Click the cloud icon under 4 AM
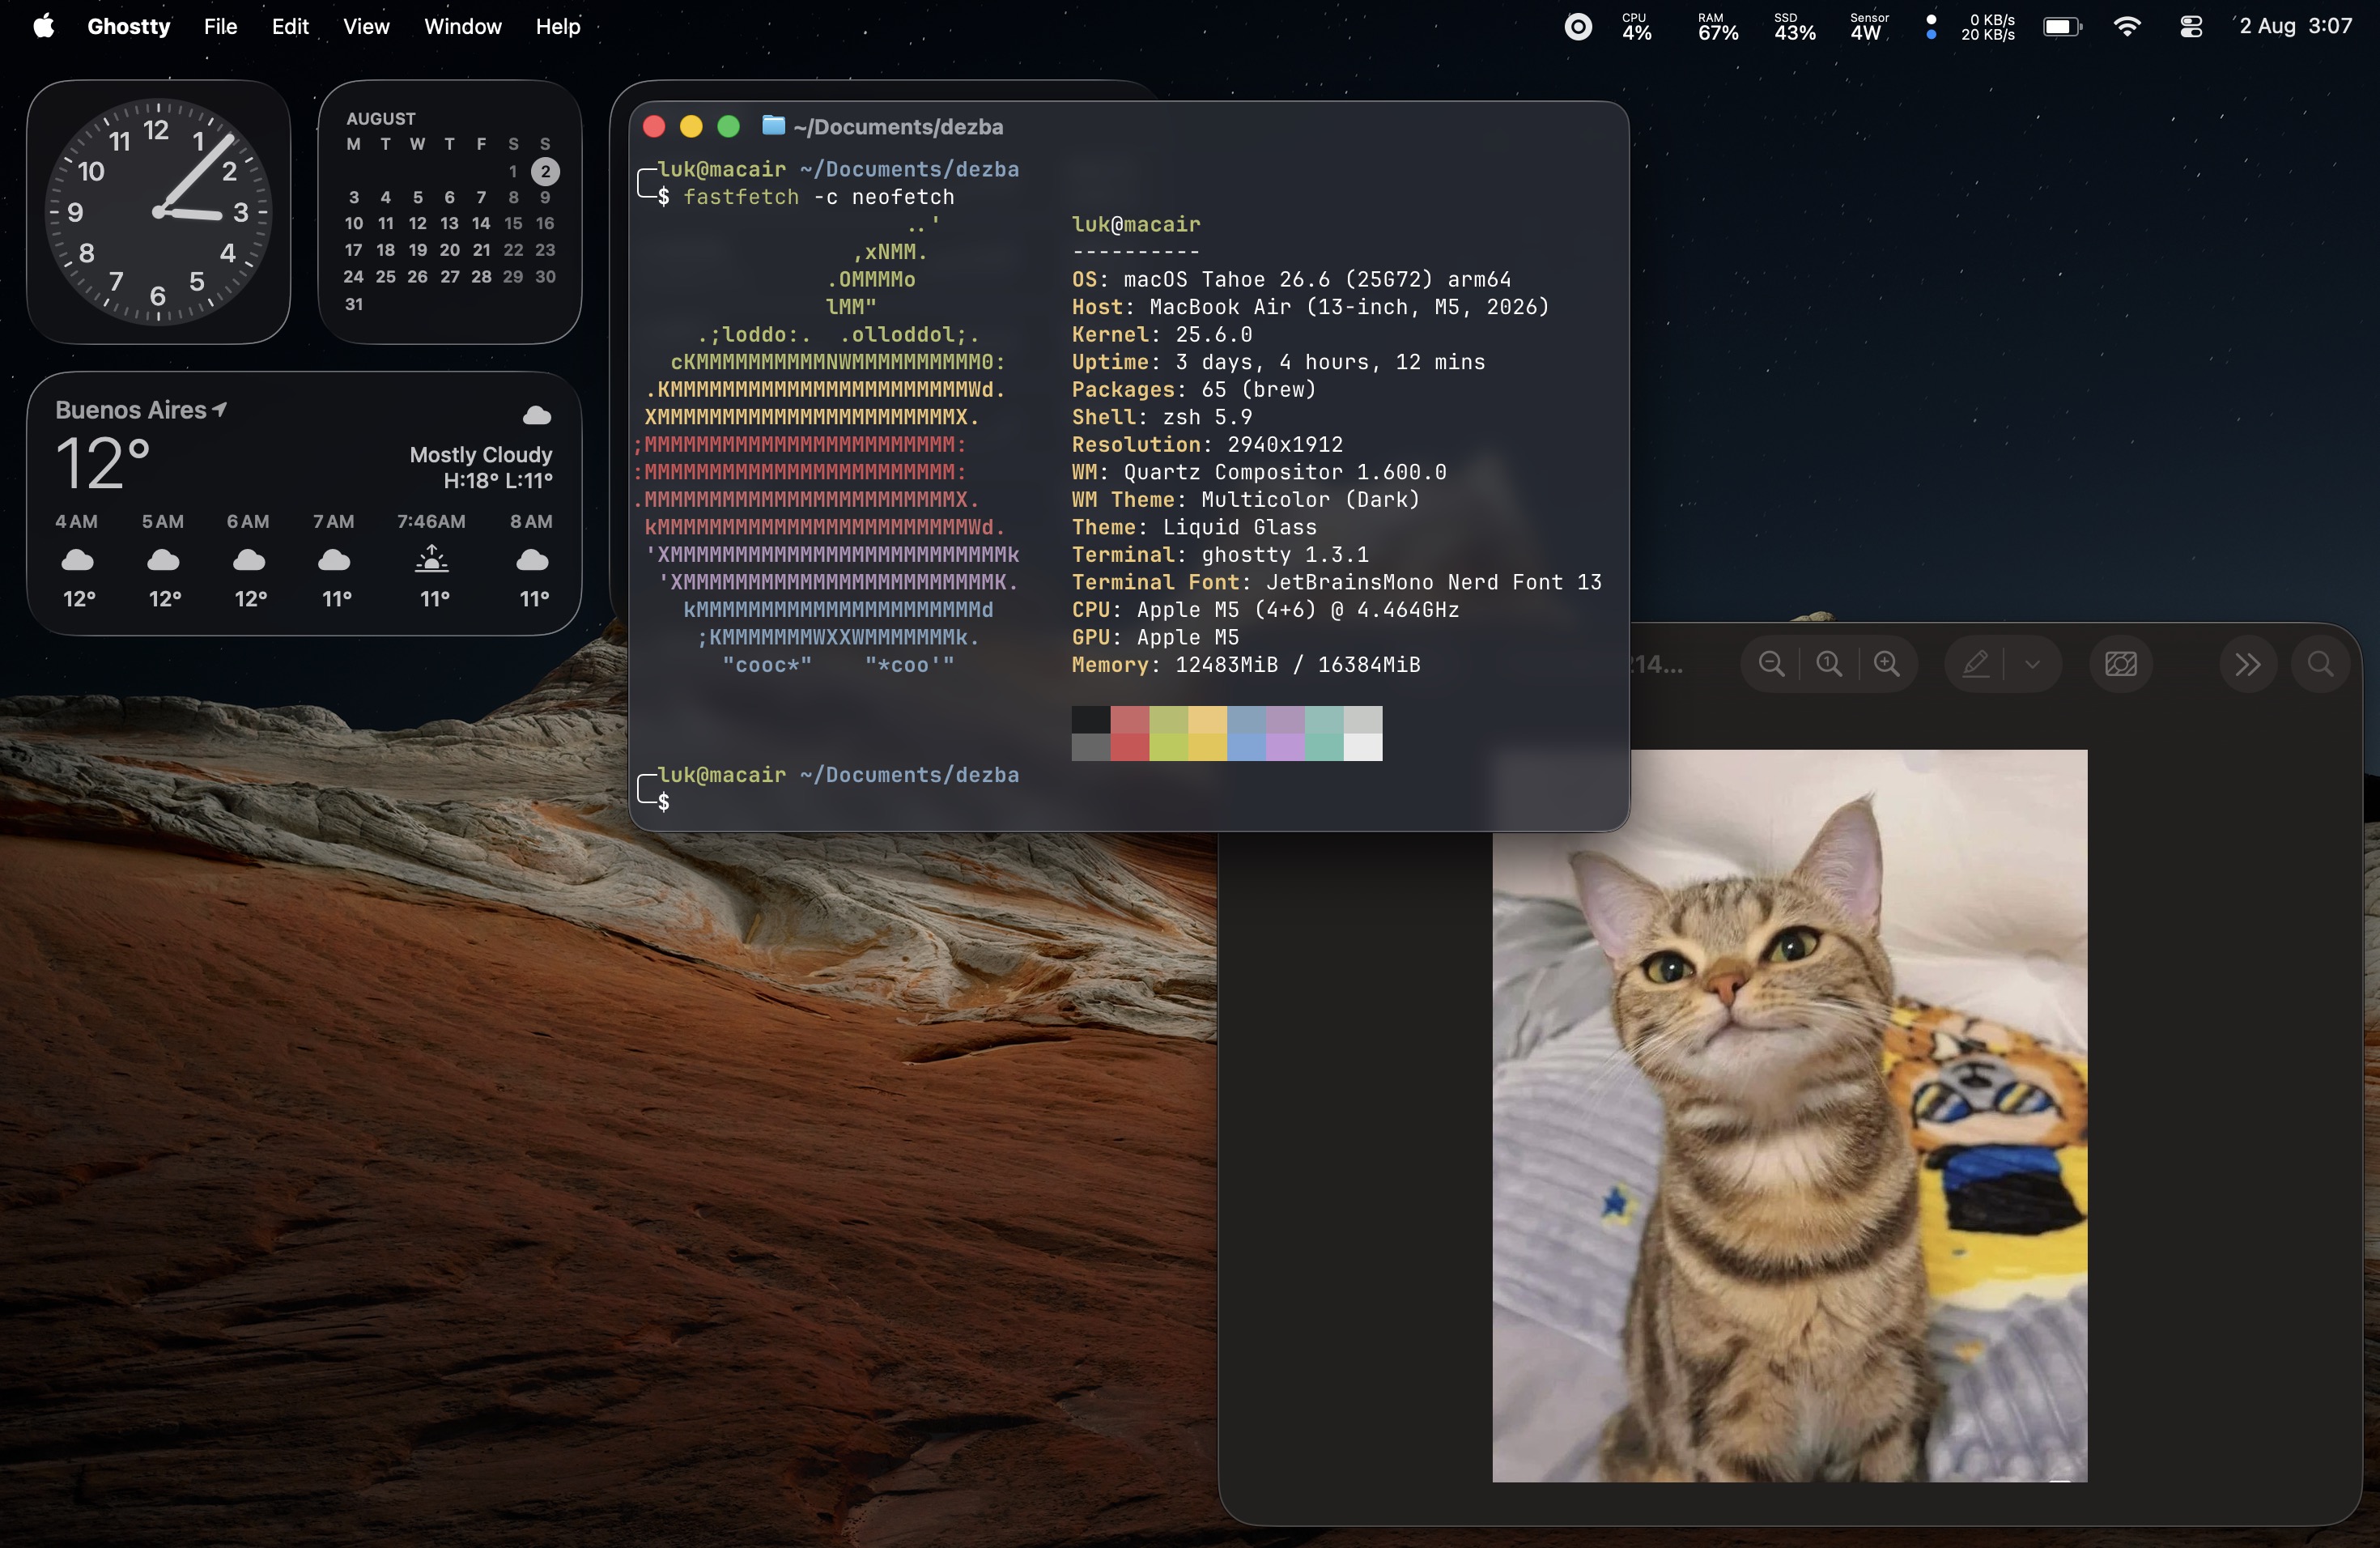The width and height of the screenshot is (2380, 1548). [x=77, y=560]
